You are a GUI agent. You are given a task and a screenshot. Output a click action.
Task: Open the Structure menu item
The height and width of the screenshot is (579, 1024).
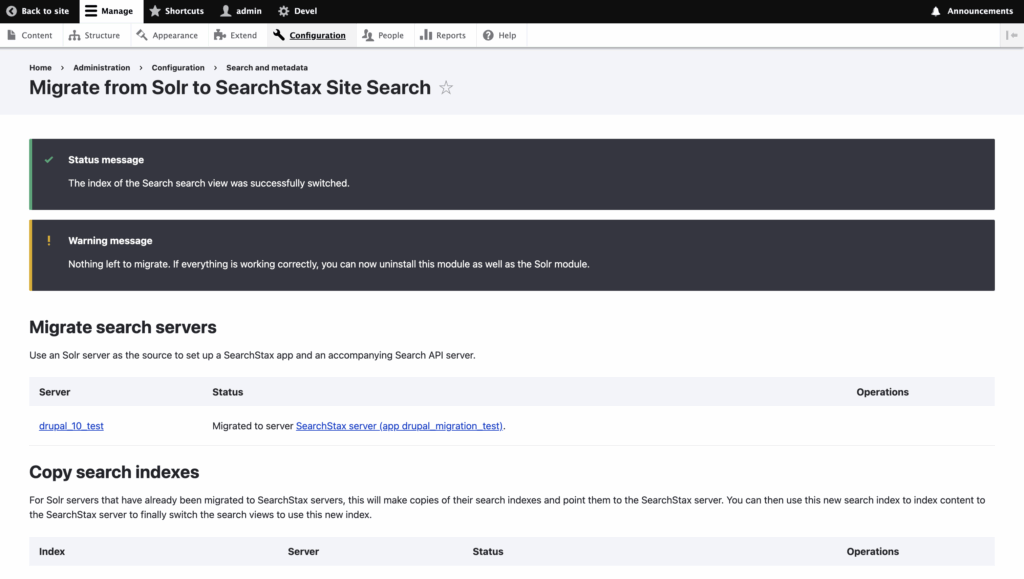coord(95,35)
